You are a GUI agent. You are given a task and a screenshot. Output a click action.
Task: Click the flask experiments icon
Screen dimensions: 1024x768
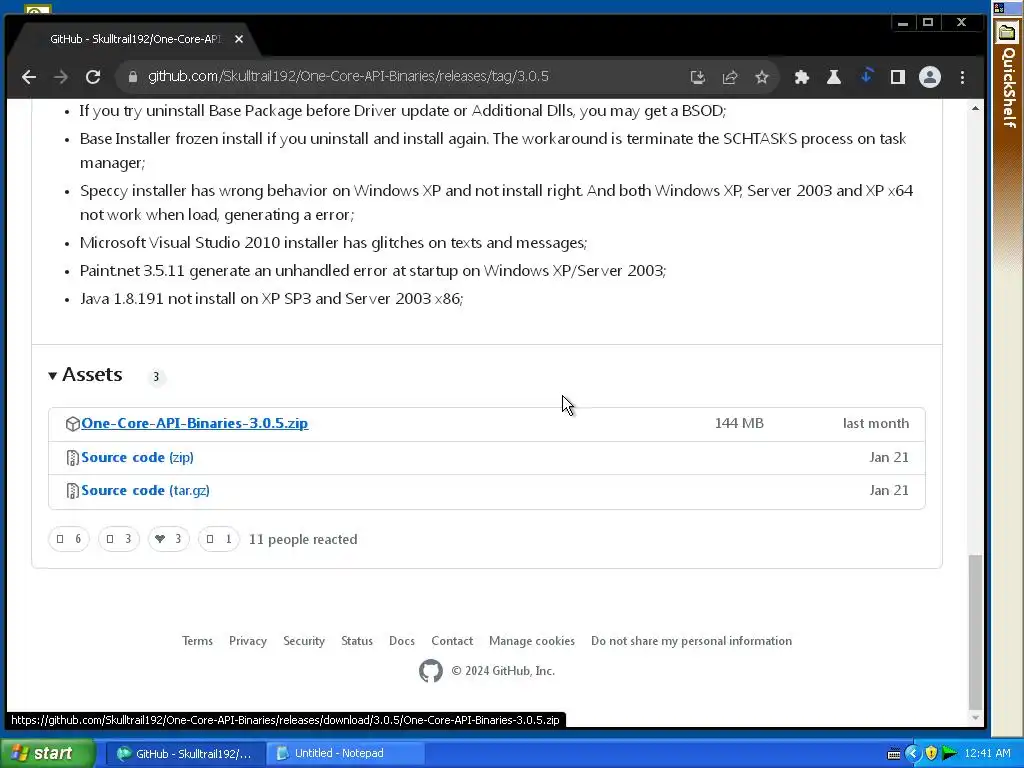click(x=833, y=77)
